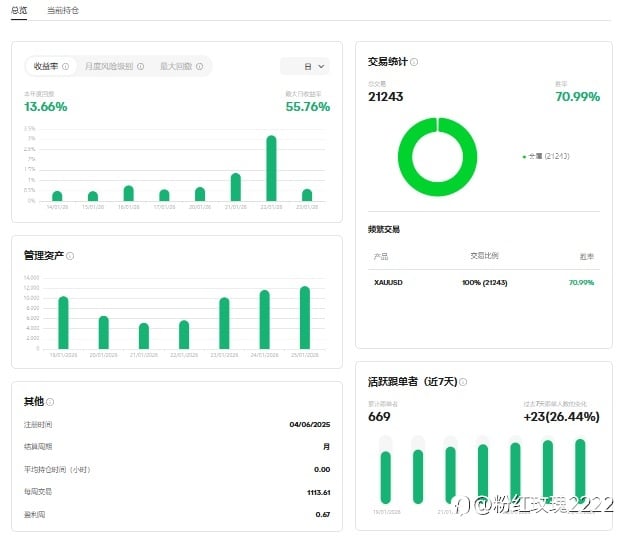Click the 14/01 bar in the 收益率 chart

point(57,196)
